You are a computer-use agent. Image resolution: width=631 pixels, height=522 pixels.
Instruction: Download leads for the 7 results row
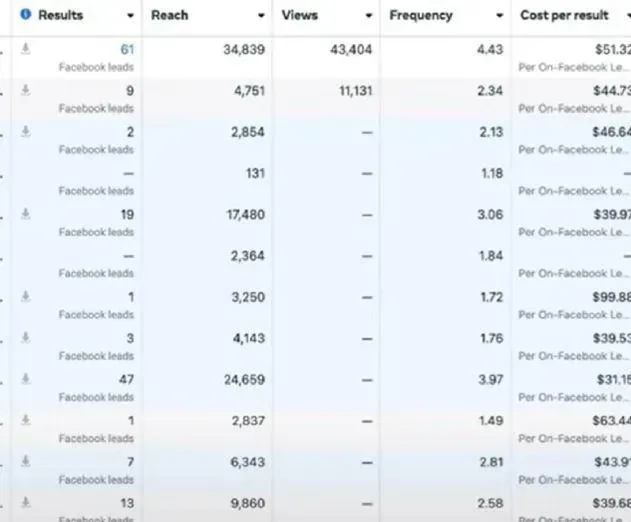pos(26,461)
